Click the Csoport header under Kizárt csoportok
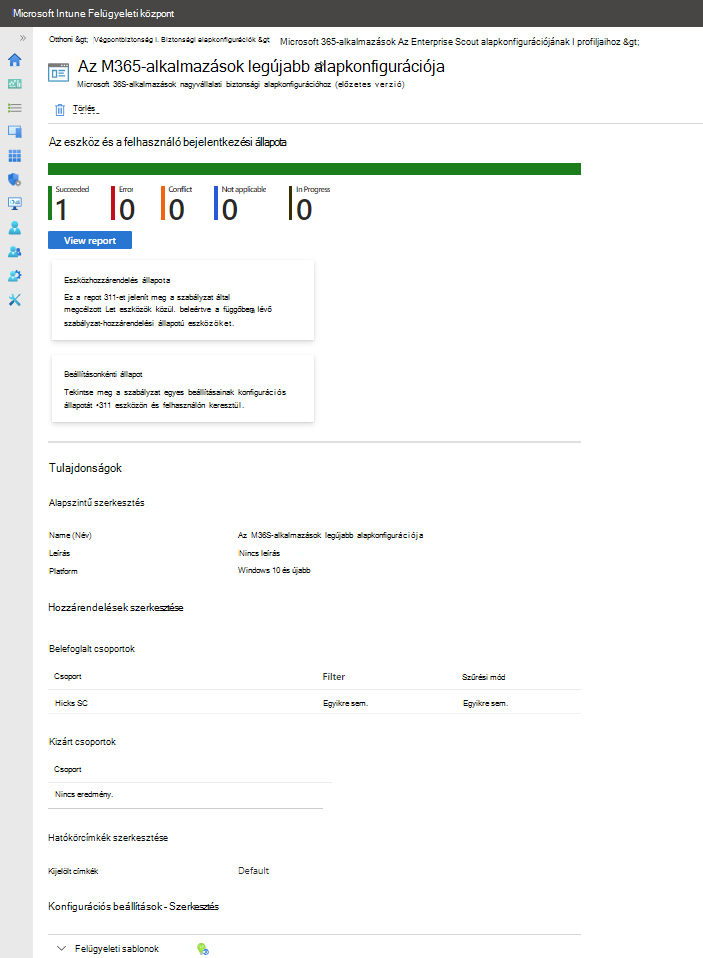This screenshot has width=703, height=958. [68, 769]
